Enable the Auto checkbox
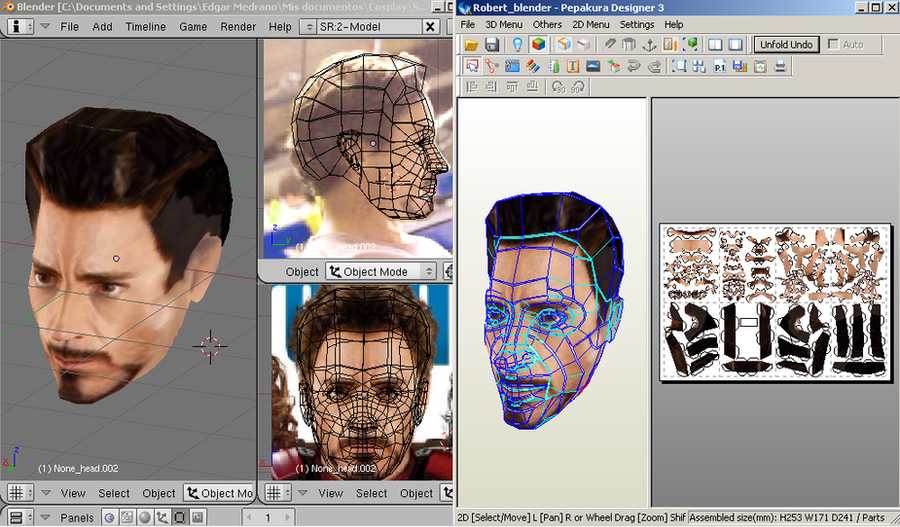The width and height of the screenshot is (900, 527). pyautogui.click(x=833, y=44)
